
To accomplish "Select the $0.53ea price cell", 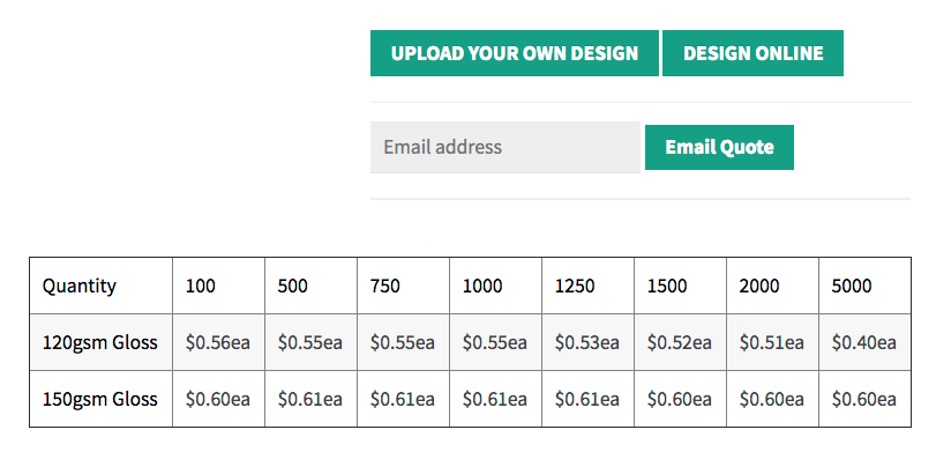I will point(587,342).
